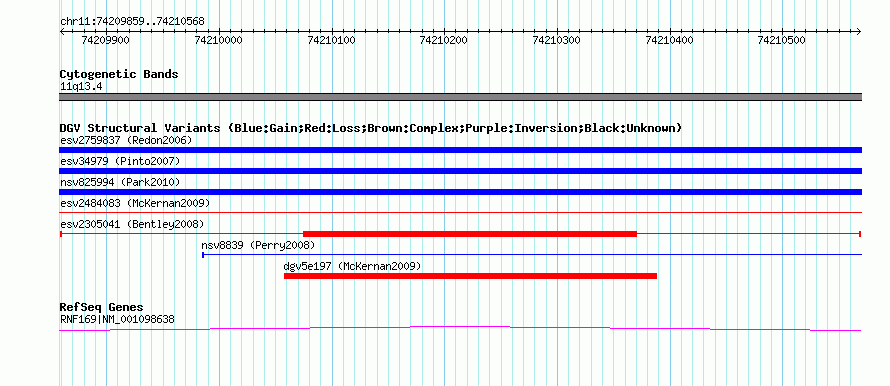The height and width of the screenshot is (386, 890).
Task: Open variant label nsv825994 (Park2010)
Action: pyautogui.click(x=120, y=182)
